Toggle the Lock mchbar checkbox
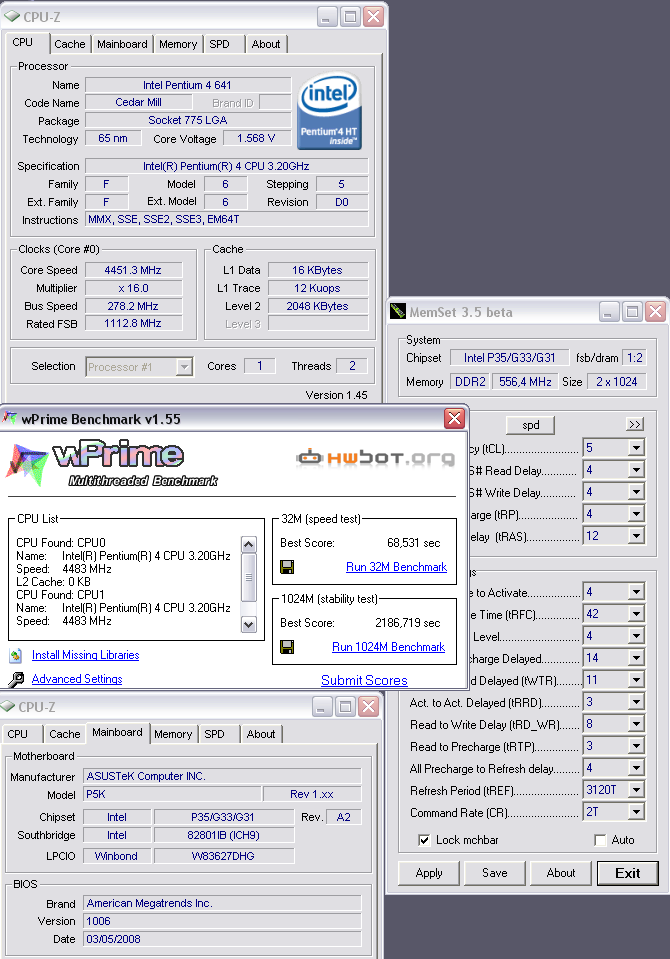 pos(423,840)
